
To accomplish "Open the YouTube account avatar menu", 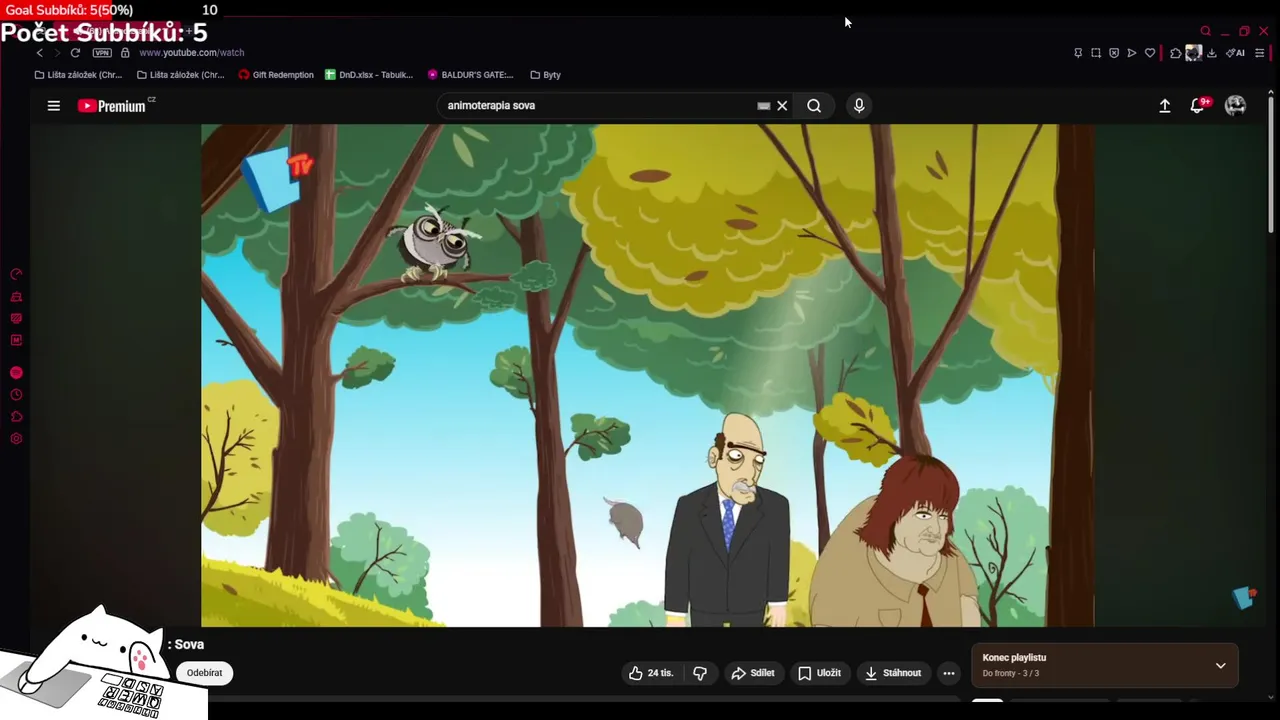I will tap(1235, 106).
